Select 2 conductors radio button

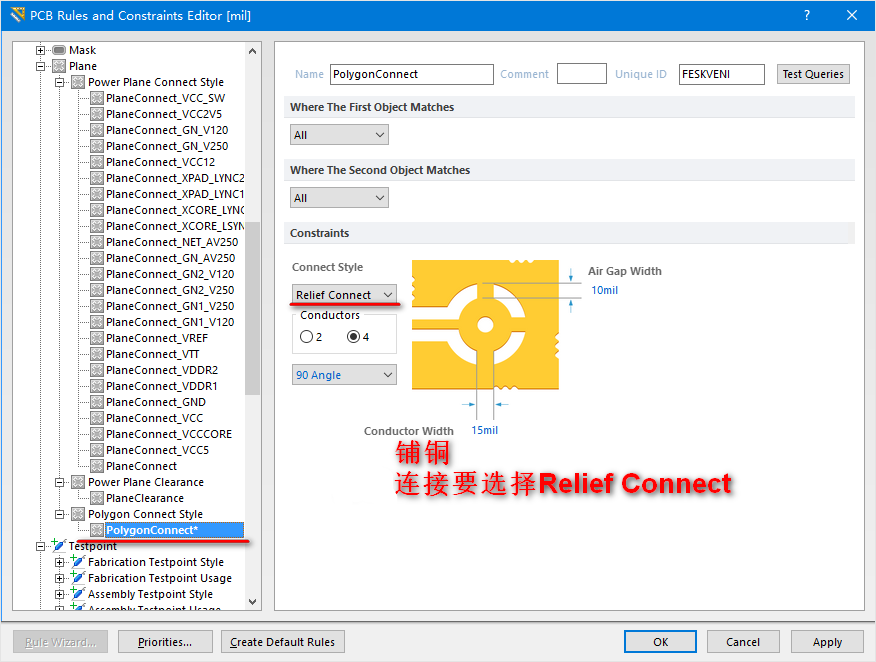coord(306,337)
